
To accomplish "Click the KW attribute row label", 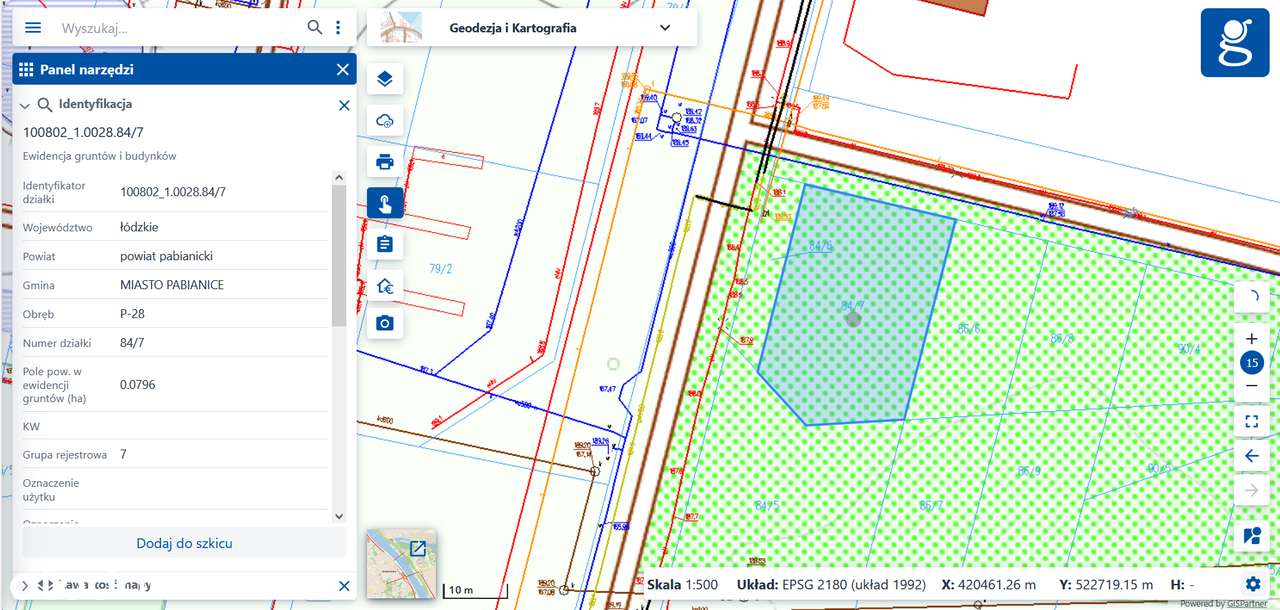I will tap(31, 427).
